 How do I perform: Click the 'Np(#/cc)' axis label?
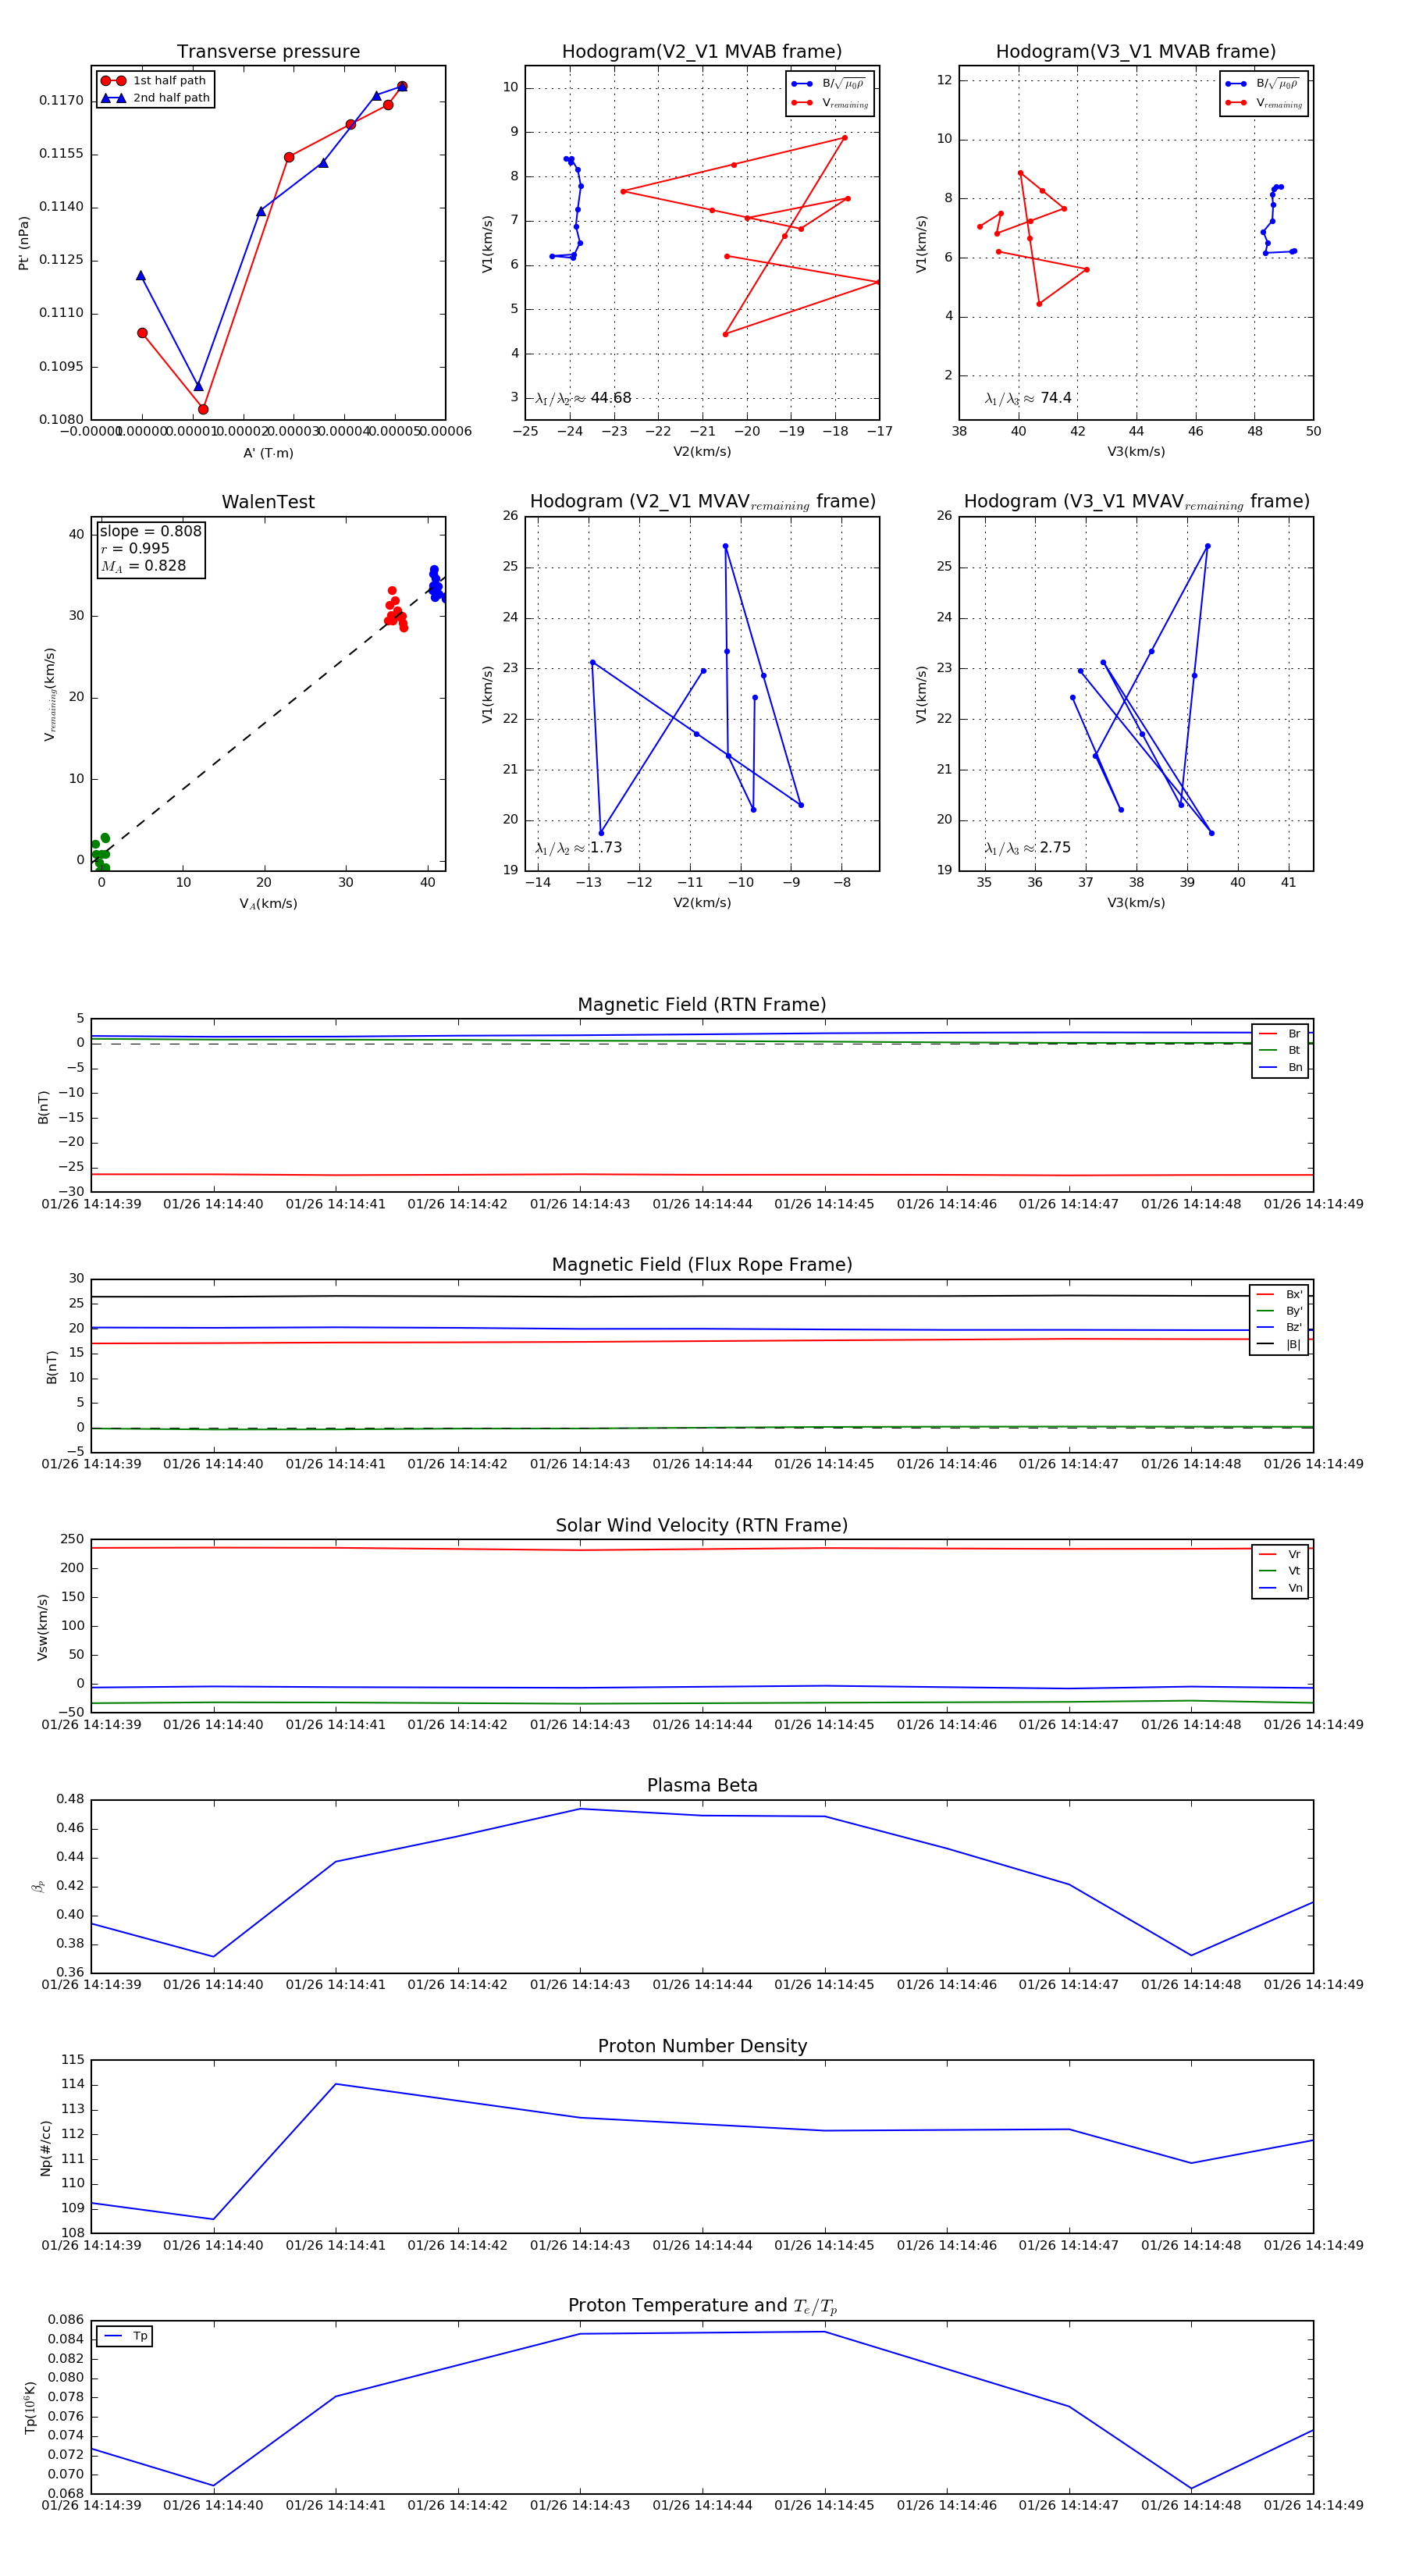tap(45, 2147)
